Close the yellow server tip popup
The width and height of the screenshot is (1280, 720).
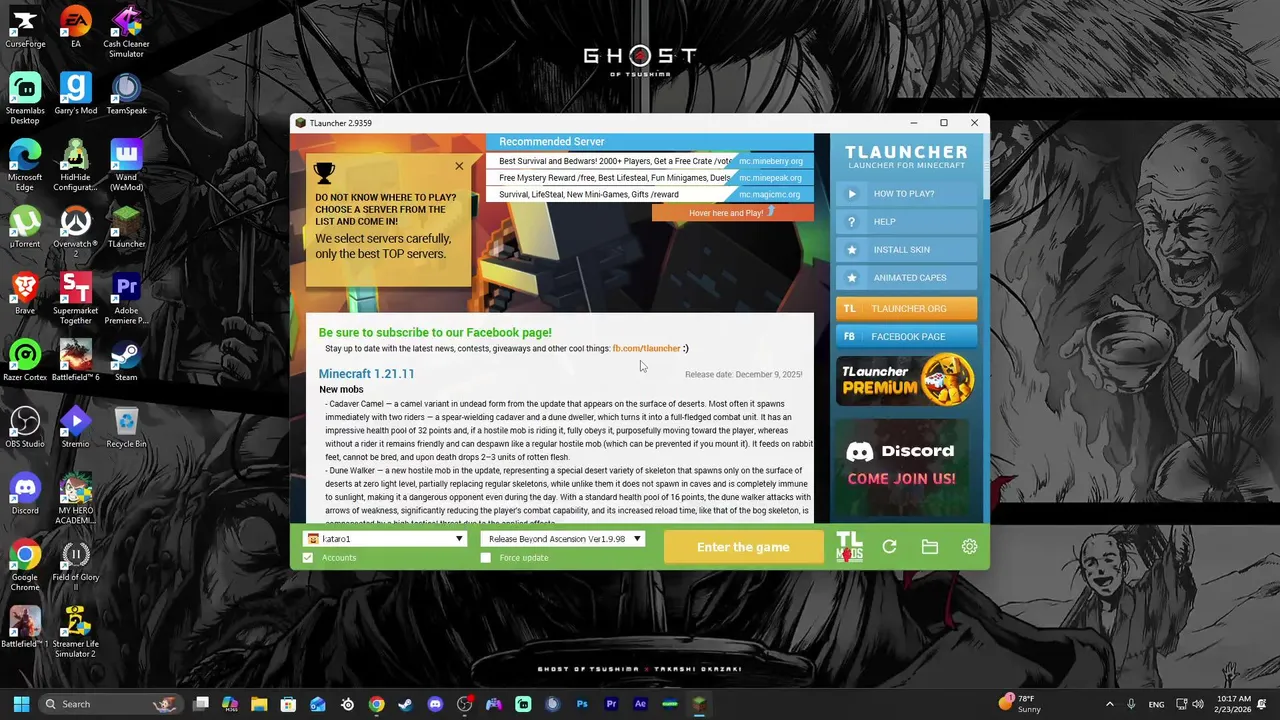[x=459, y=166]
